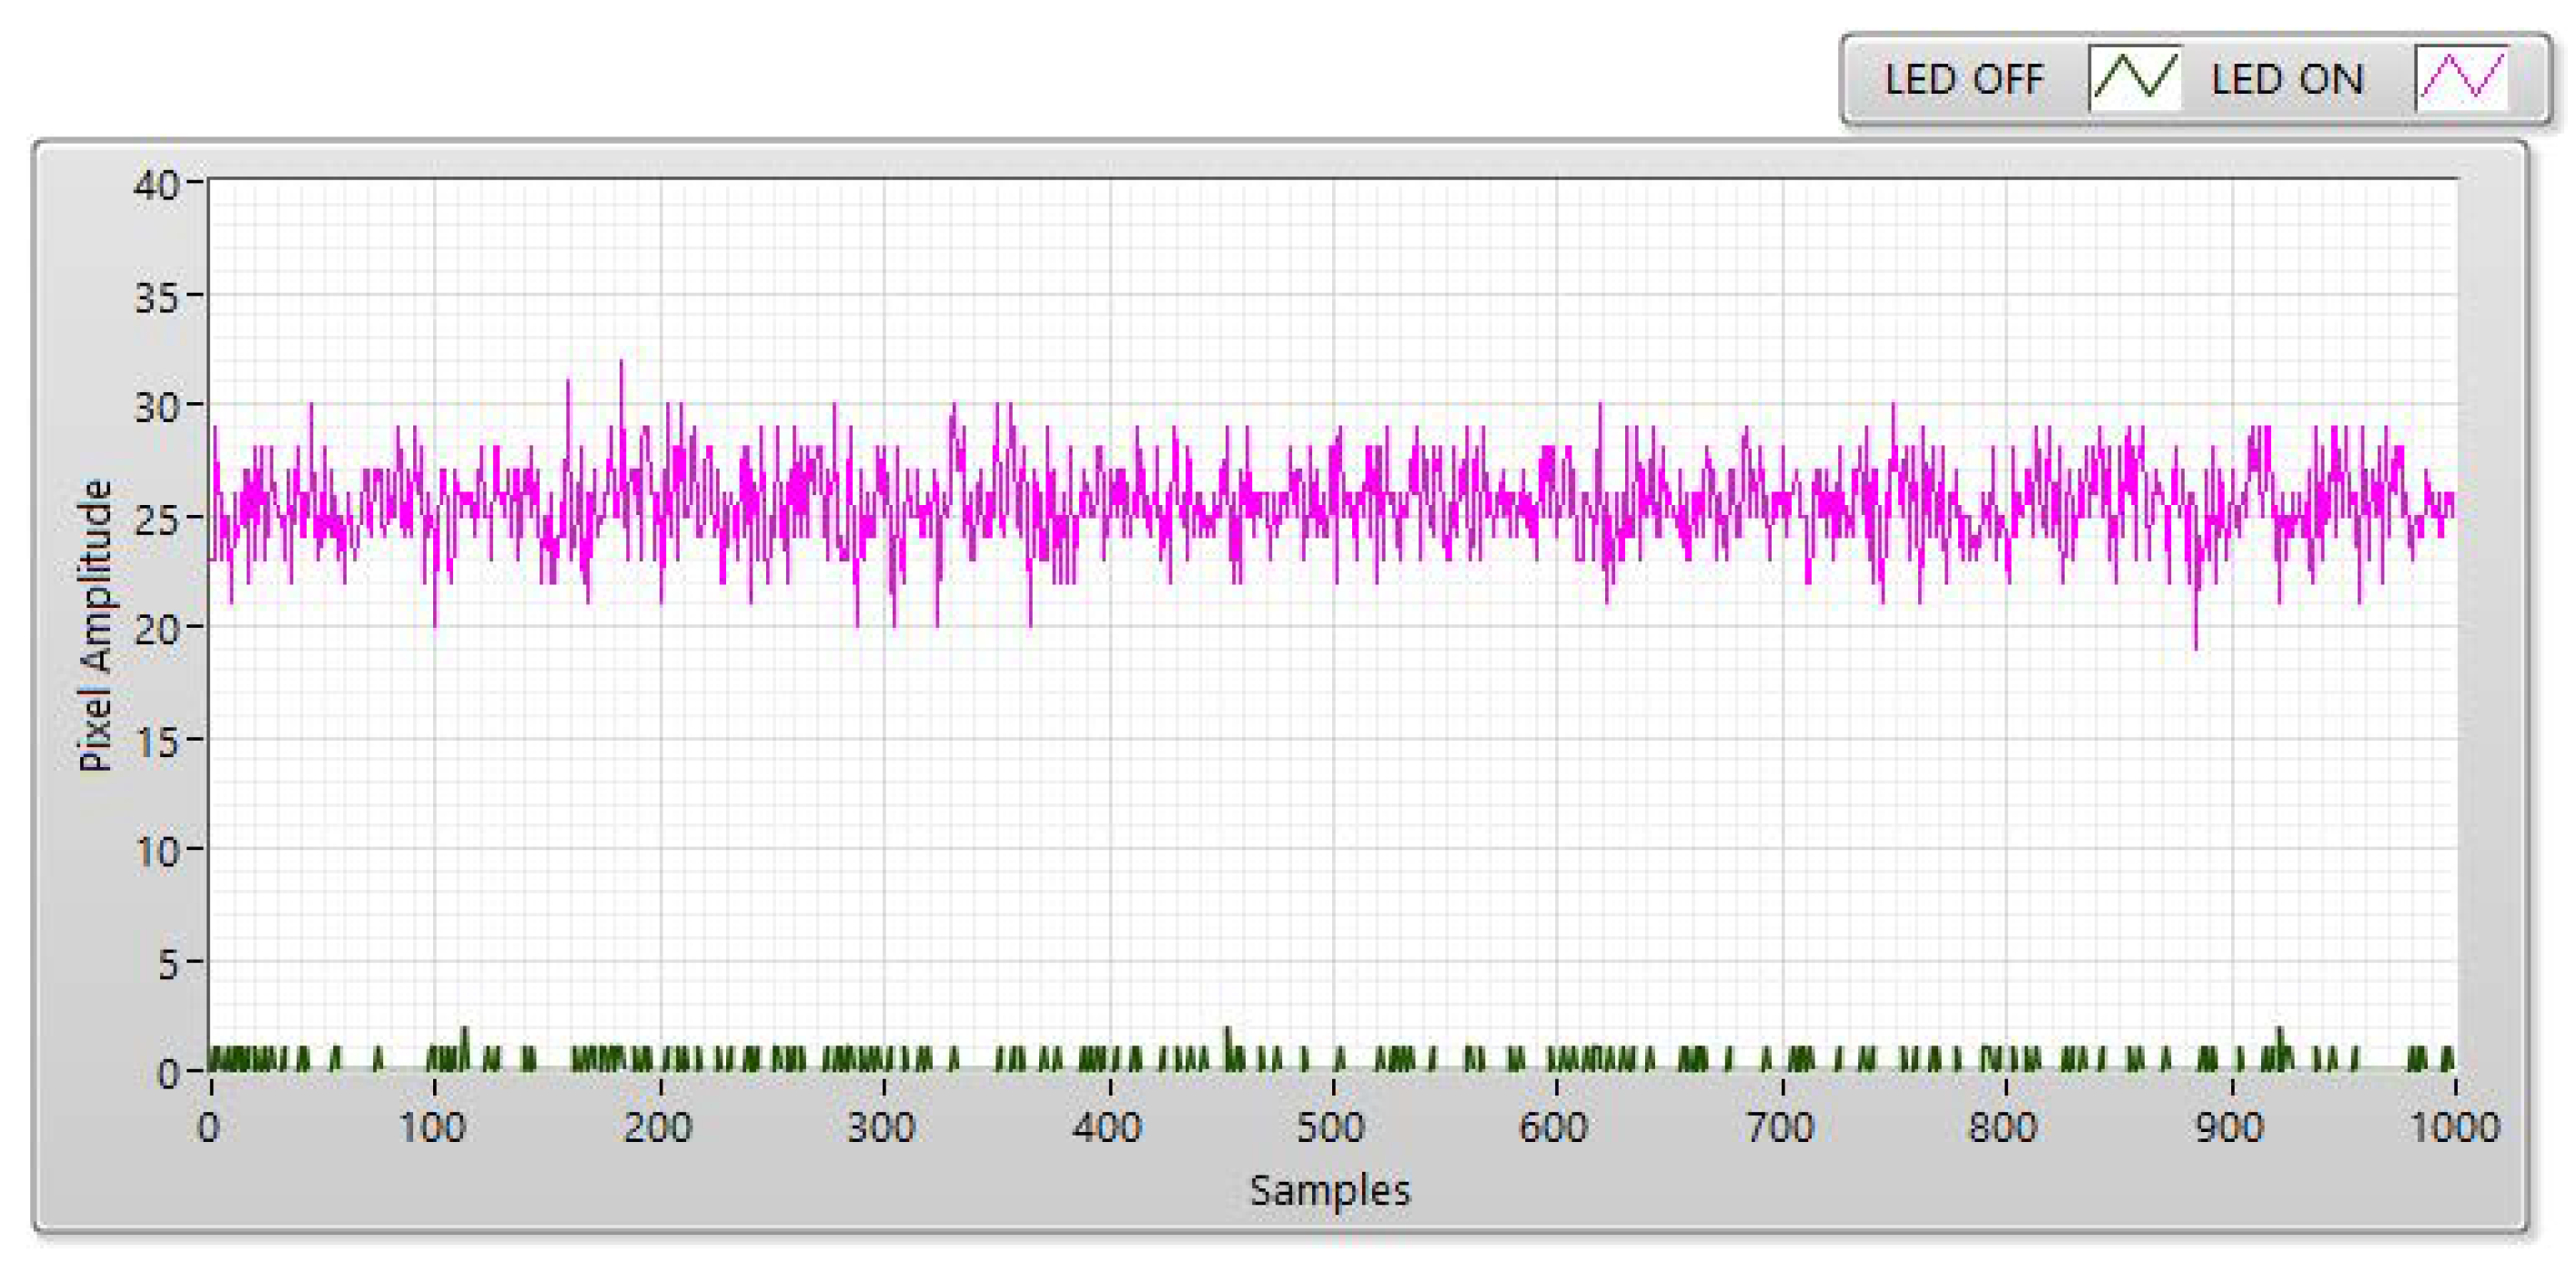This screenshot has width=2576, height=1263.
Task: Click the Samples axis label
Action: (x=1329, y=1190)
